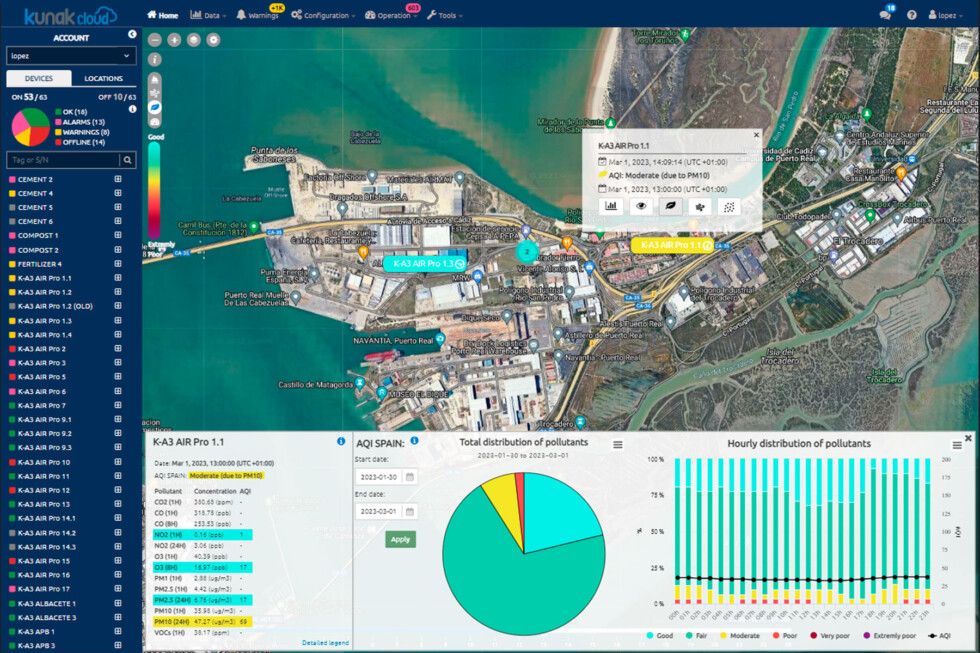Open the Configuration dropdown menu

(323, 16)
